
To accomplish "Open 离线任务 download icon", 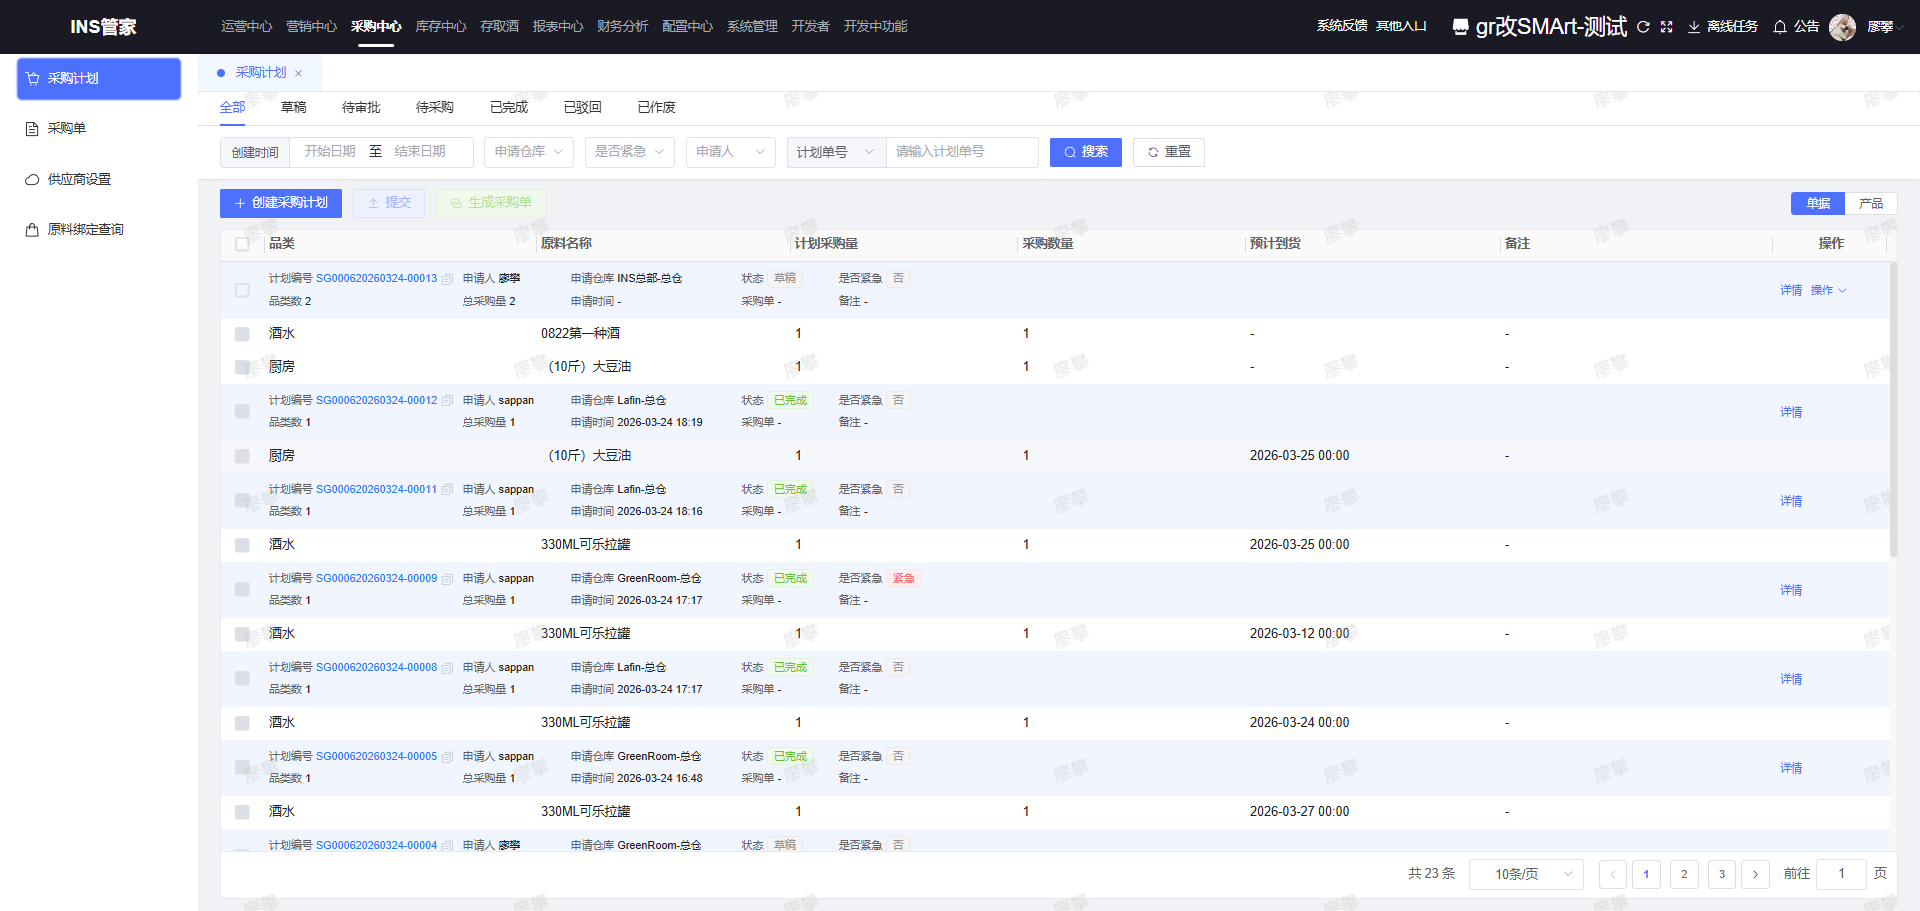I will point(1694,27).
